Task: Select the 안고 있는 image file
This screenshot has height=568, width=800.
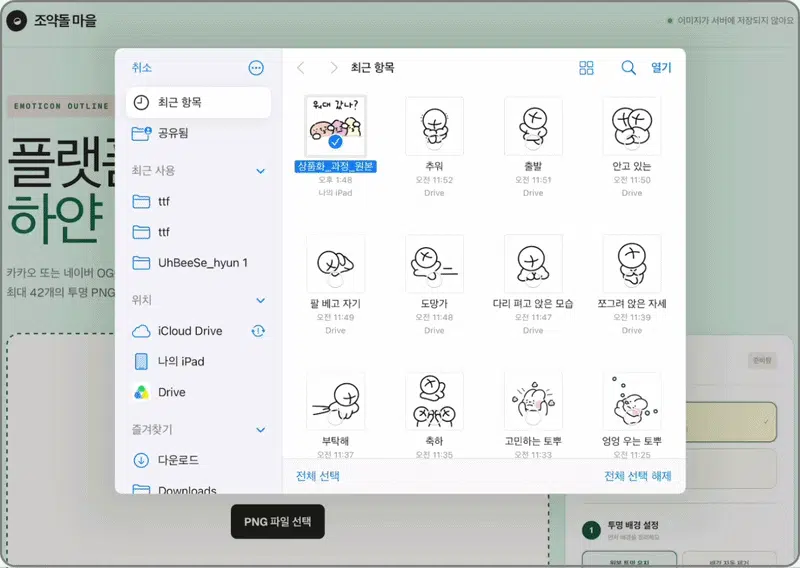Action: tap(632, 126)
